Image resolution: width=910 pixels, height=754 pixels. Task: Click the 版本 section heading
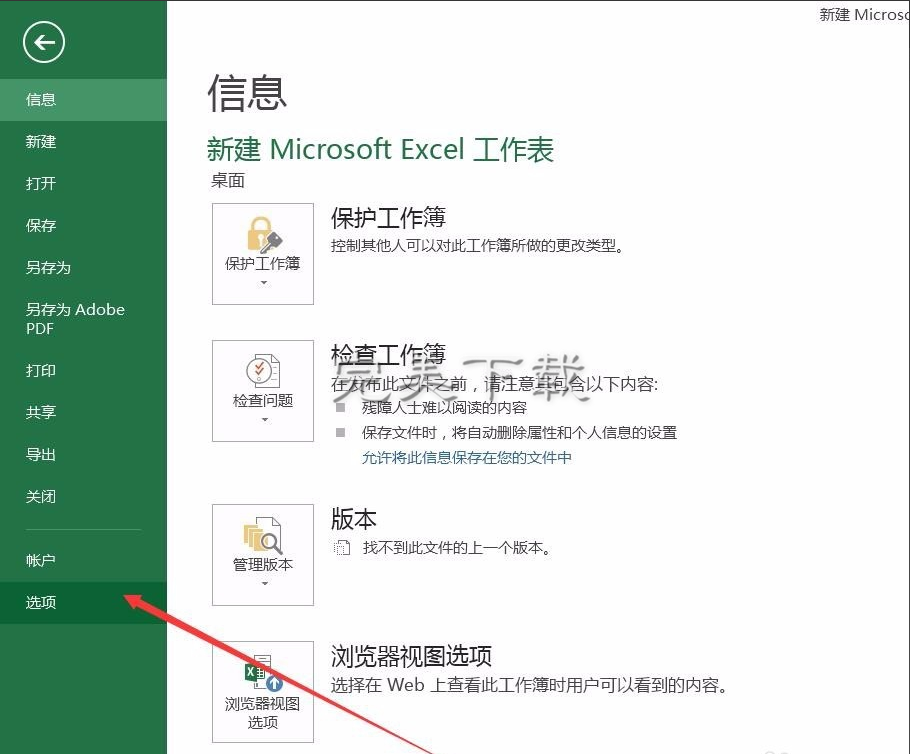[354, 519]
